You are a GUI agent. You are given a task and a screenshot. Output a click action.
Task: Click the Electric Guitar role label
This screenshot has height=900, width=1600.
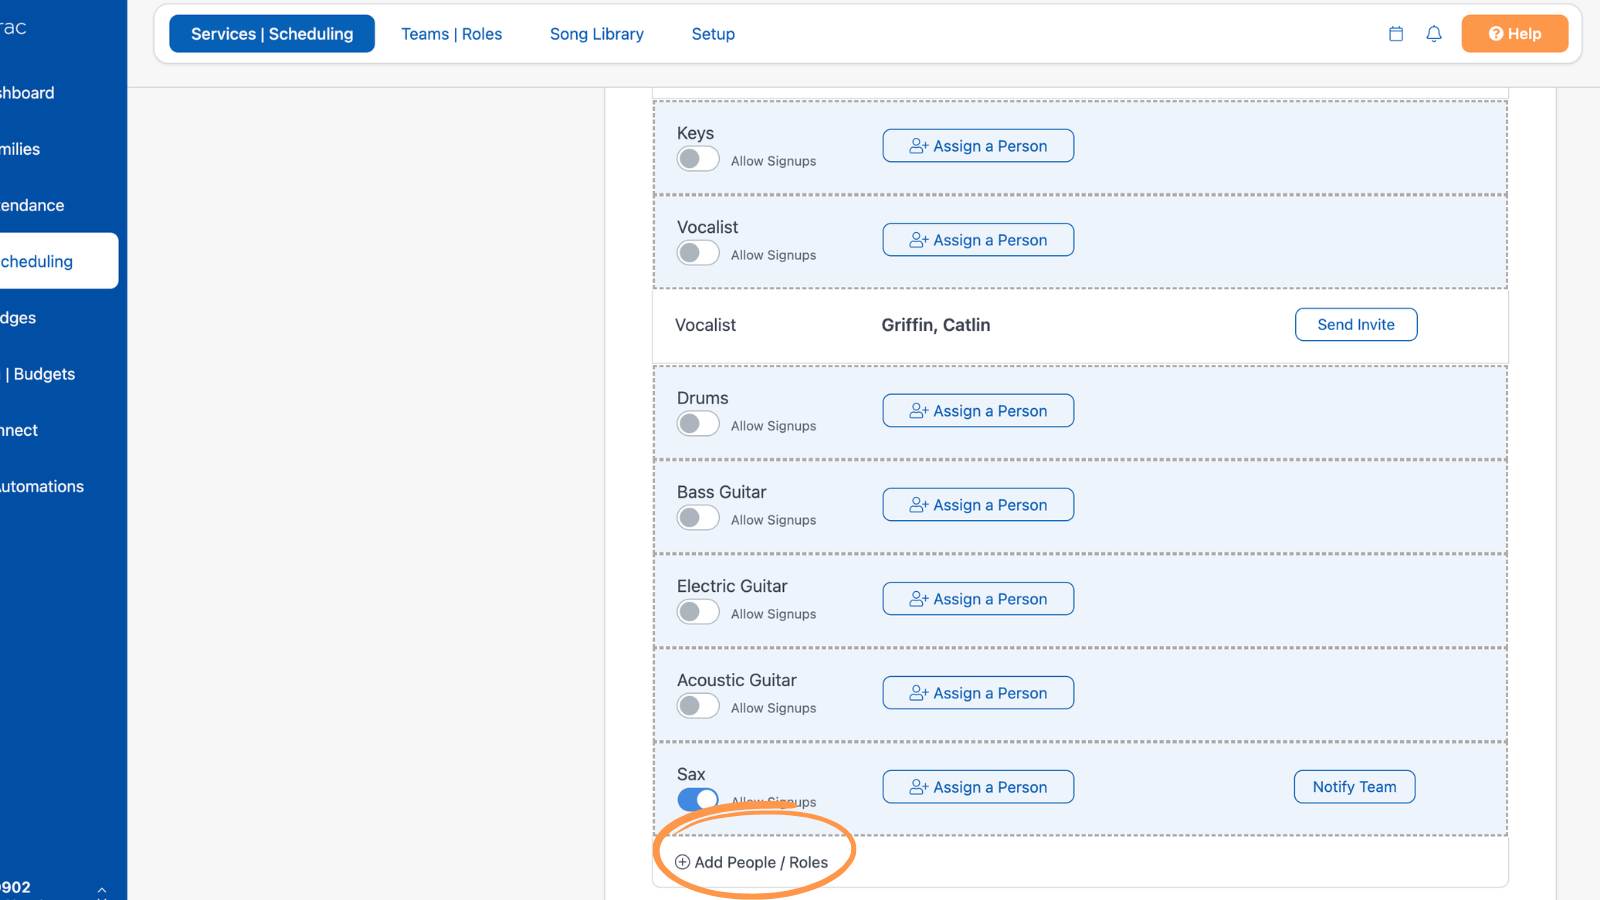[x=732, y=586]
